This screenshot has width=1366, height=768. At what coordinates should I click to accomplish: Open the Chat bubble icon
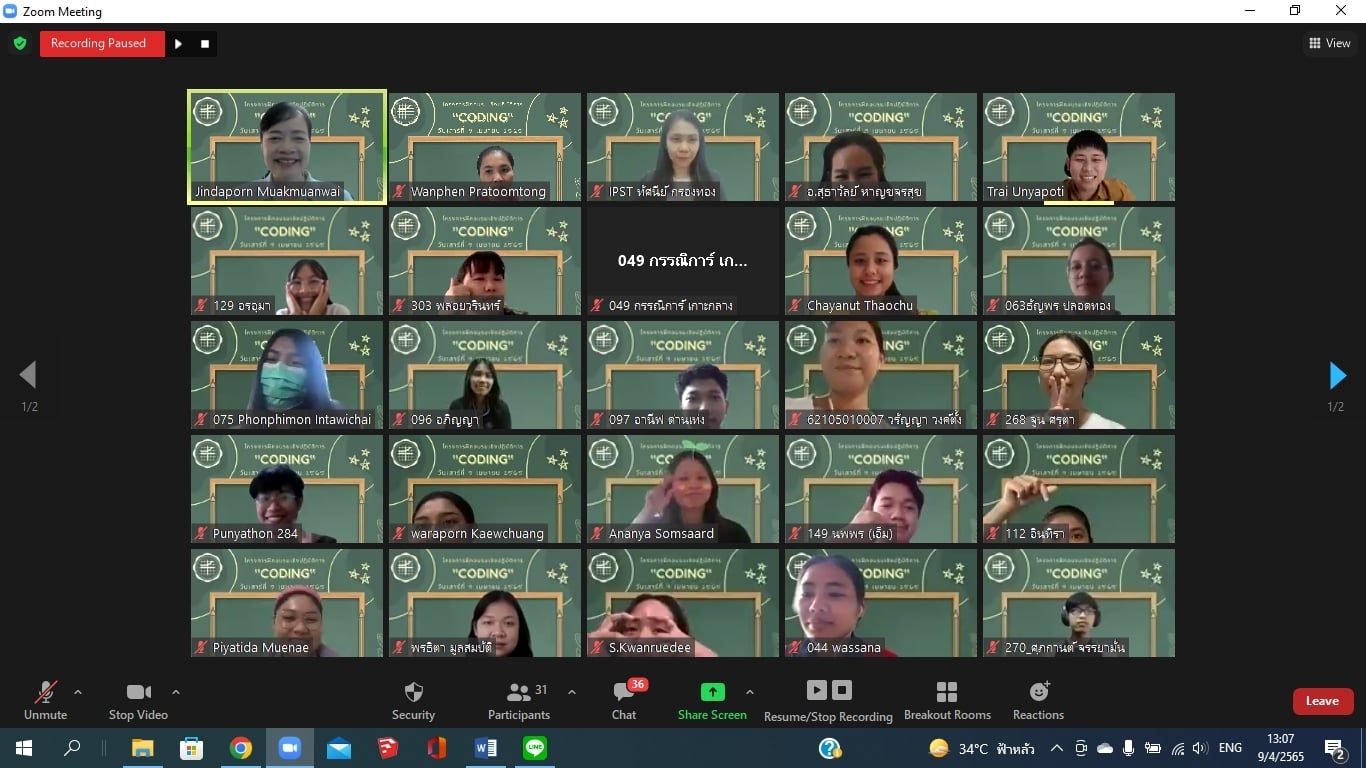coord(624,692)
